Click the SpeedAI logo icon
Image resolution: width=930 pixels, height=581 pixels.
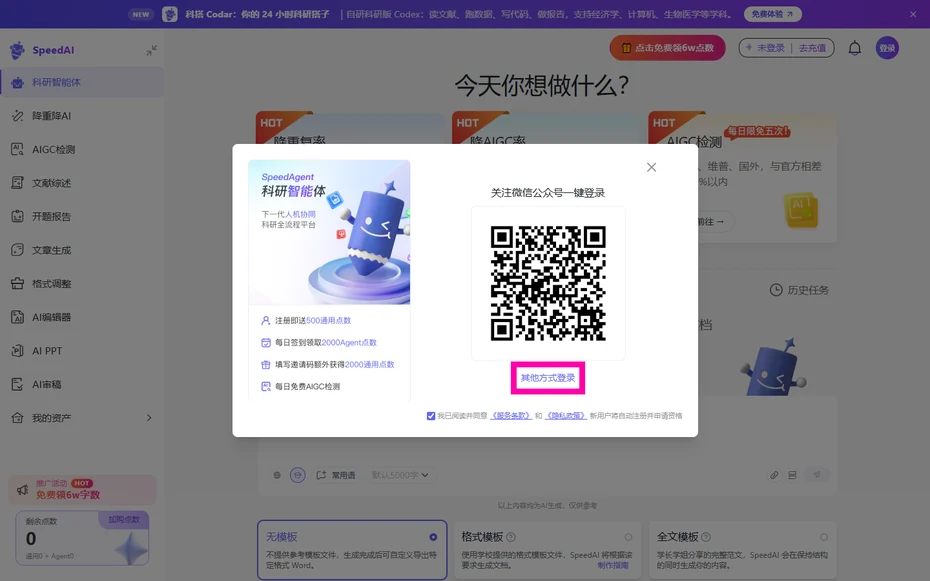(x=17, y=50)
